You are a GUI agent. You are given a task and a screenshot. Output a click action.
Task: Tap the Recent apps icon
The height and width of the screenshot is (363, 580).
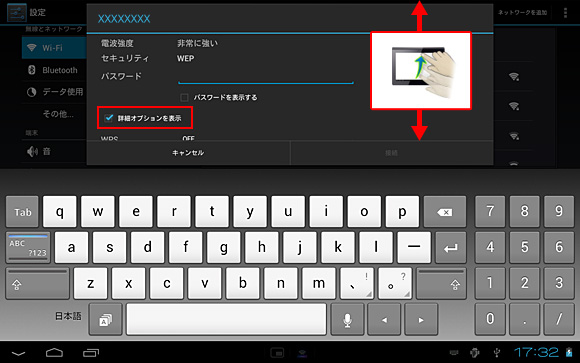click(x=91, y=353)
